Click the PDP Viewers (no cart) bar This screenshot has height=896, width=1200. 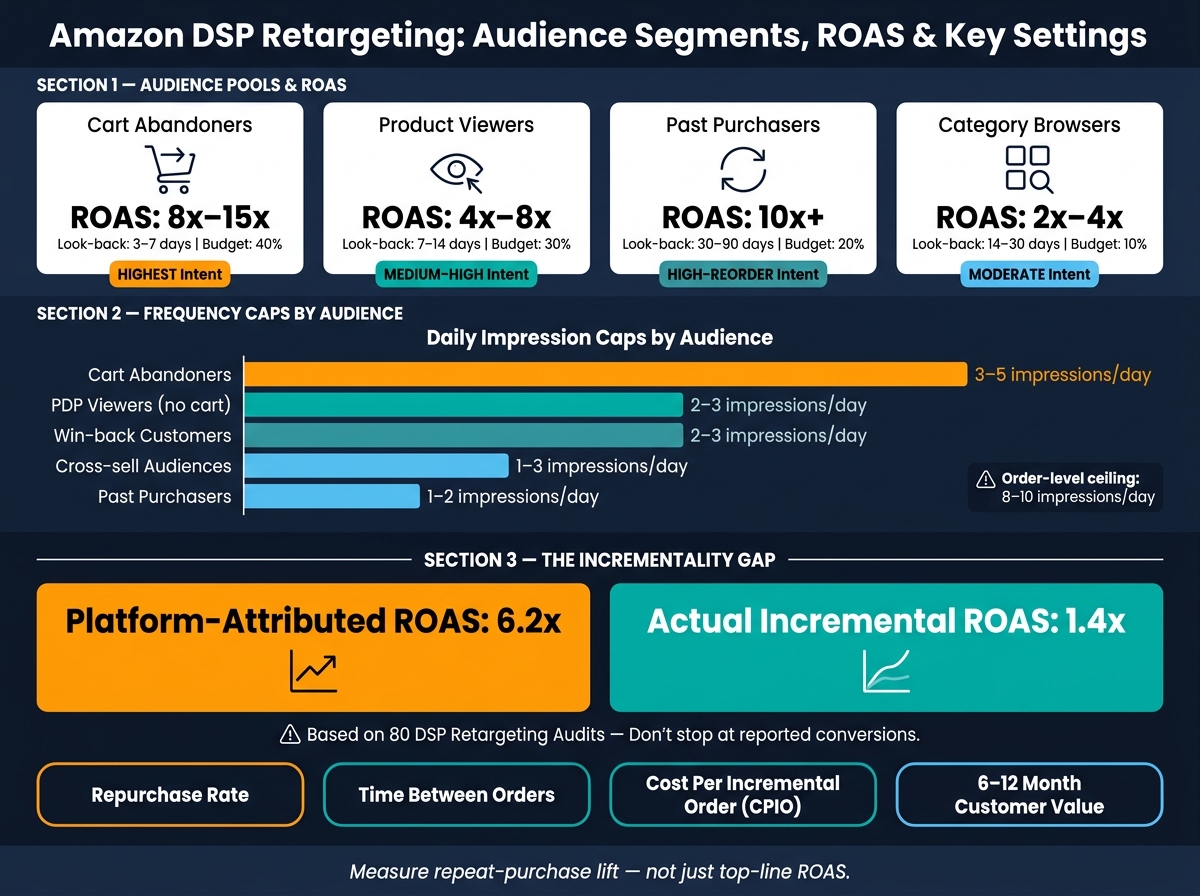coord(464,405)
